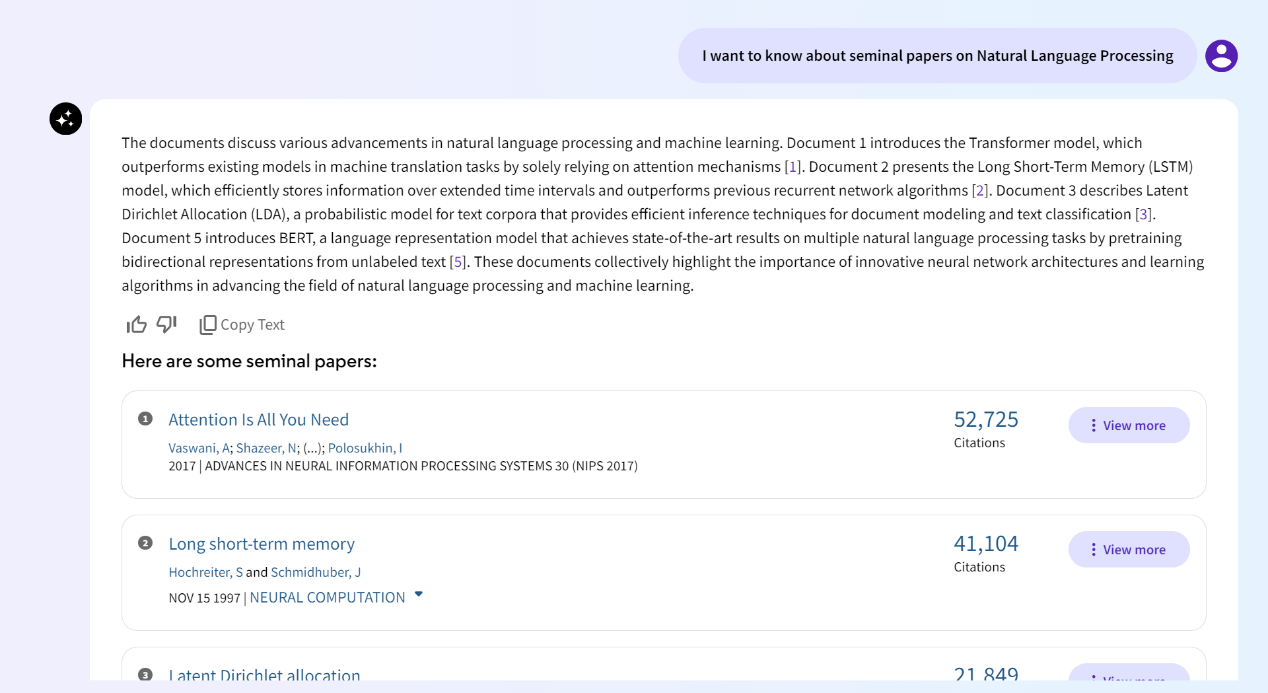Open the Attention Is All You Need title

click(258, 420)
